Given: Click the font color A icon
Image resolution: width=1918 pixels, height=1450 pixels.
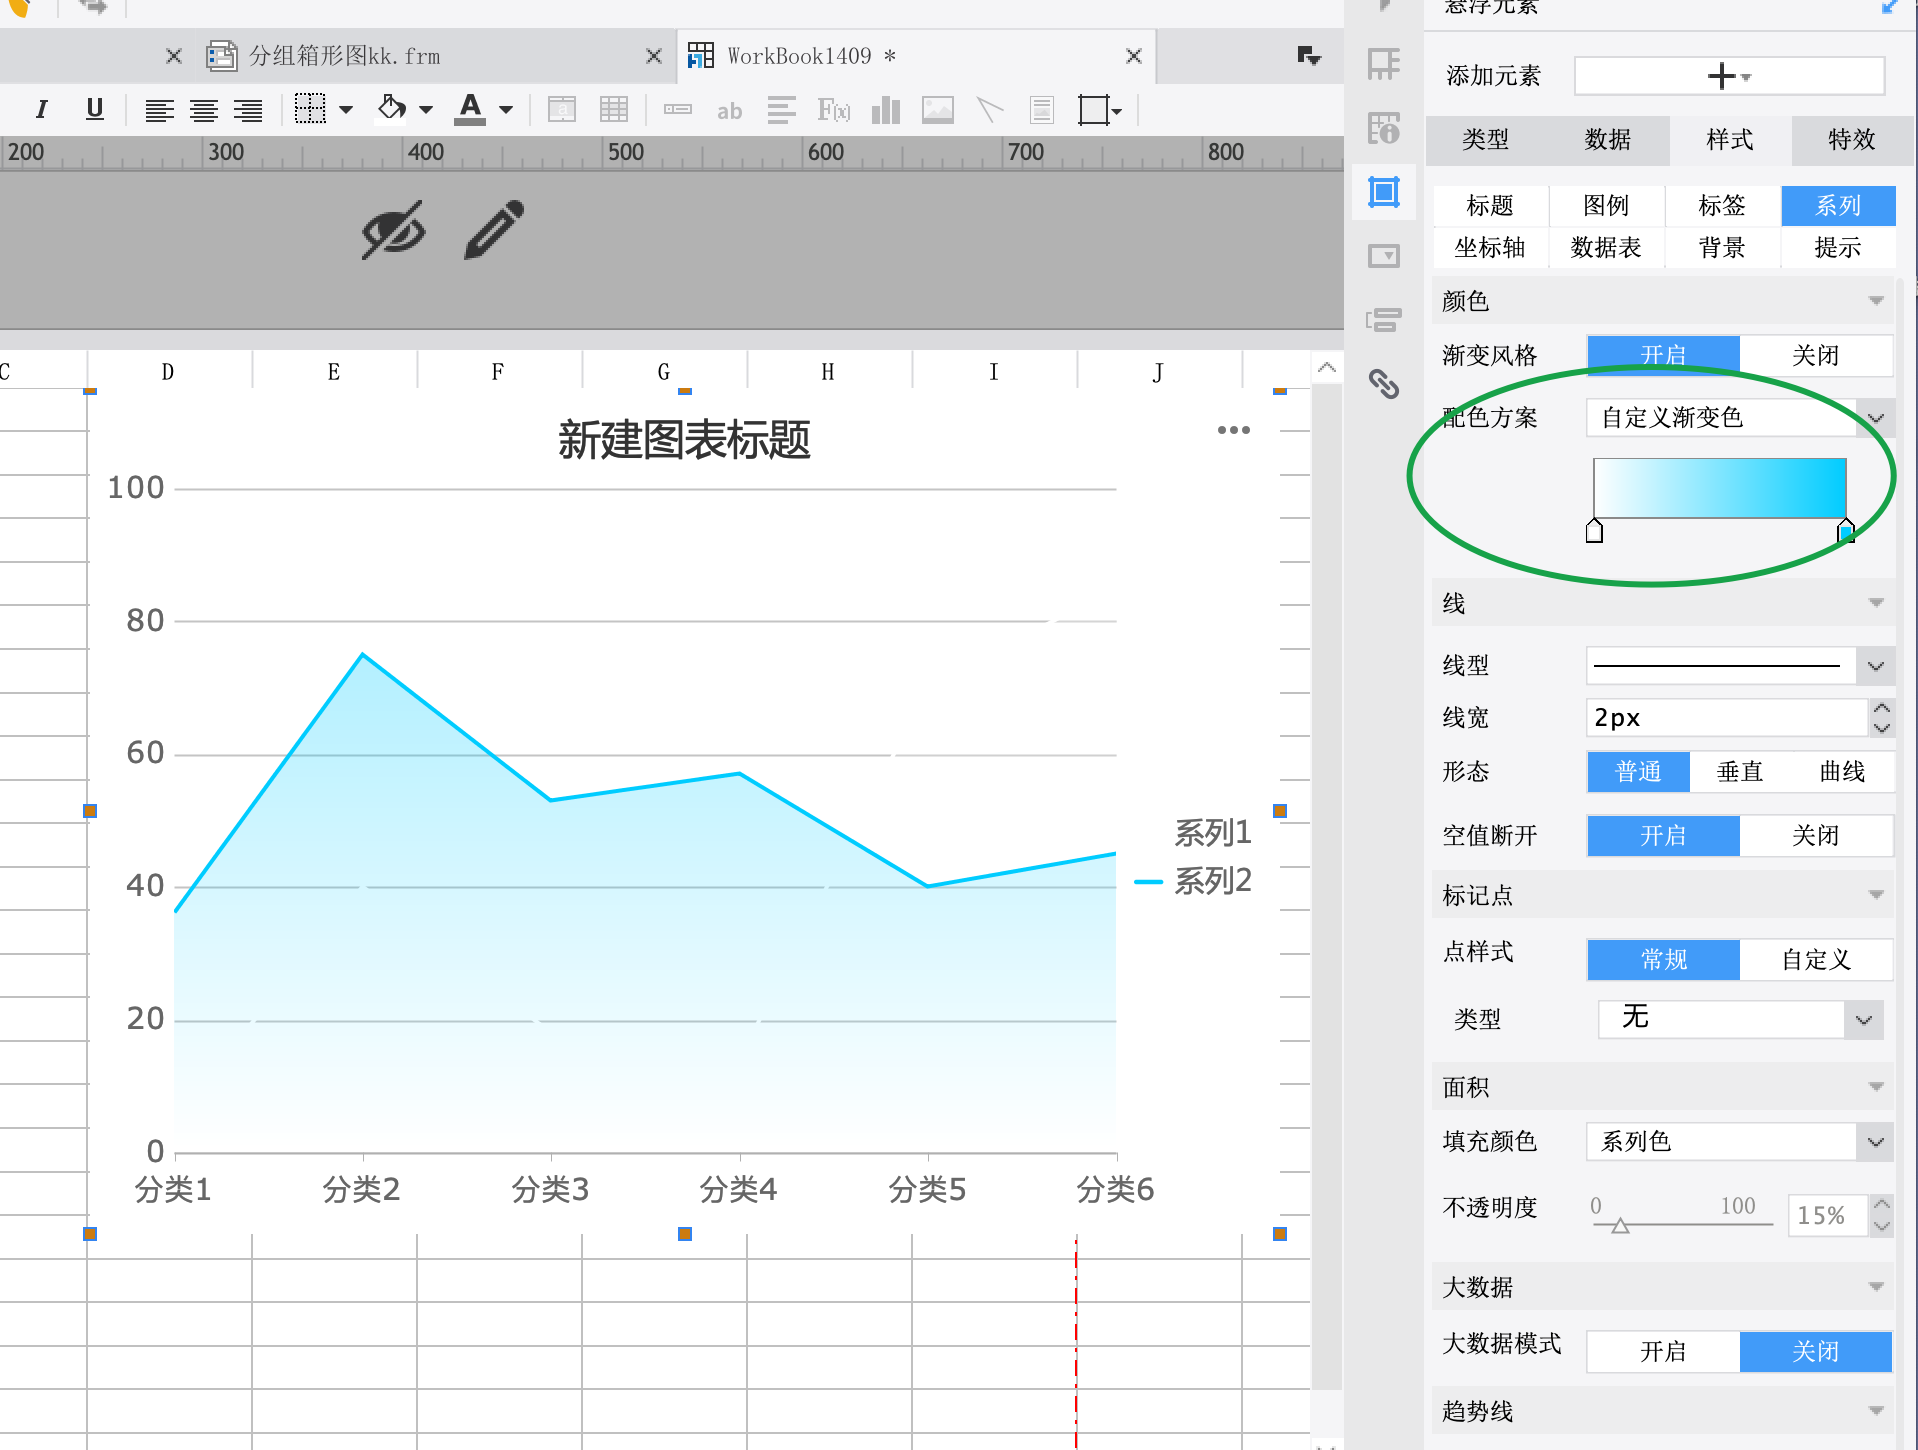Looking at the screenshot, I should click(x=470, y=109).
